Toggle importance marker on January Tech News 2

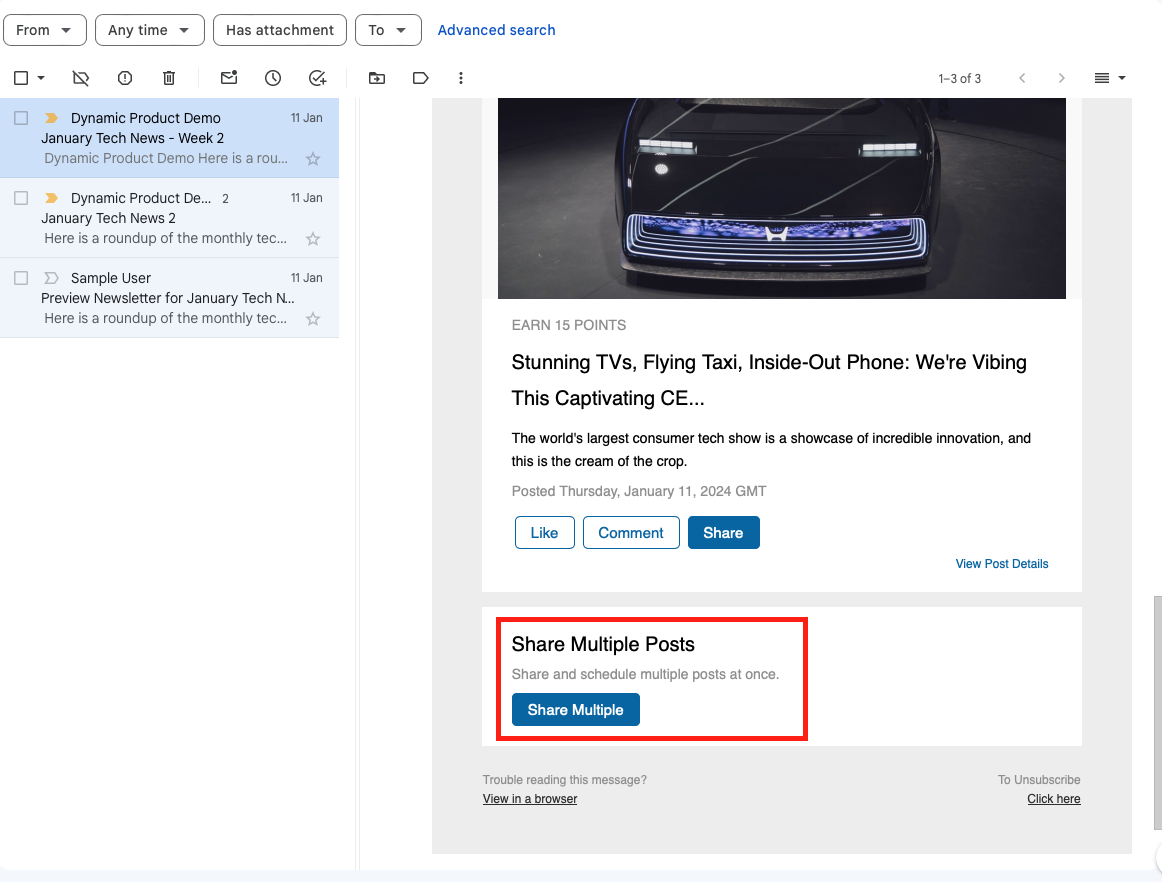pyautogui.click(x=51, y=198)
